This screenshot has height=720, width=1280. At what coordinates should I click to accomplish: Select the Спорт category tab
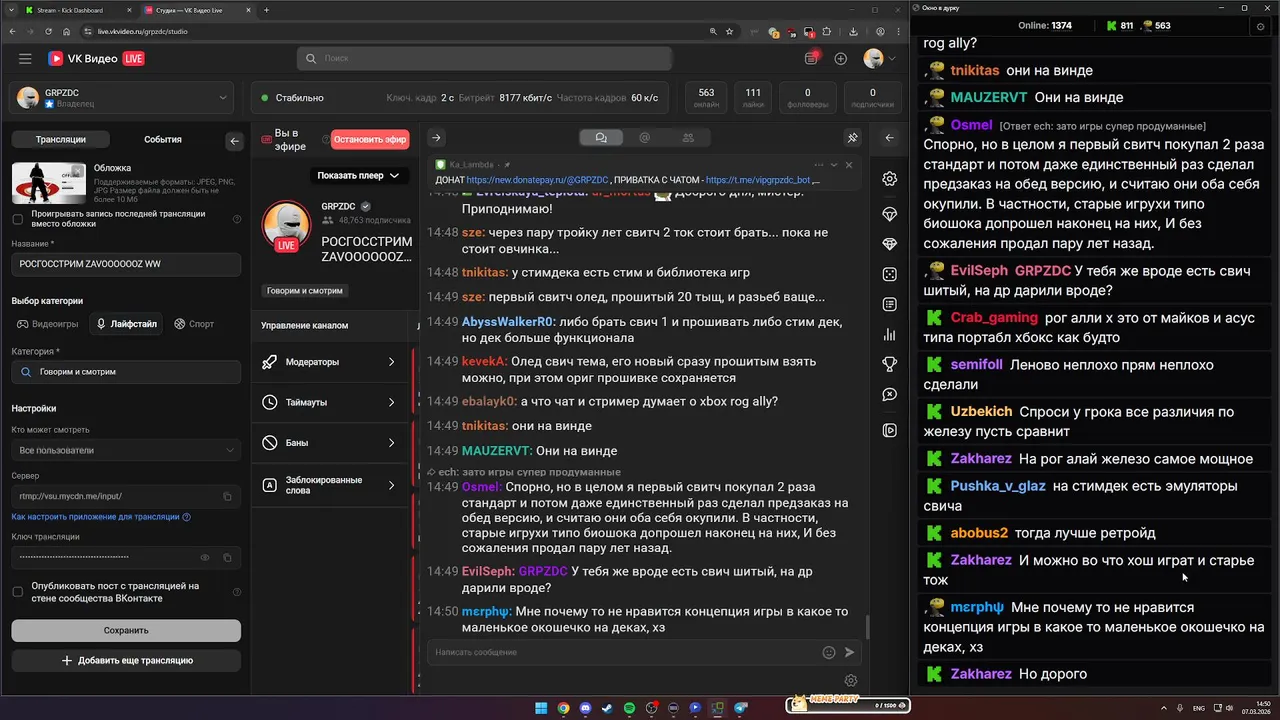coord(194,324)
